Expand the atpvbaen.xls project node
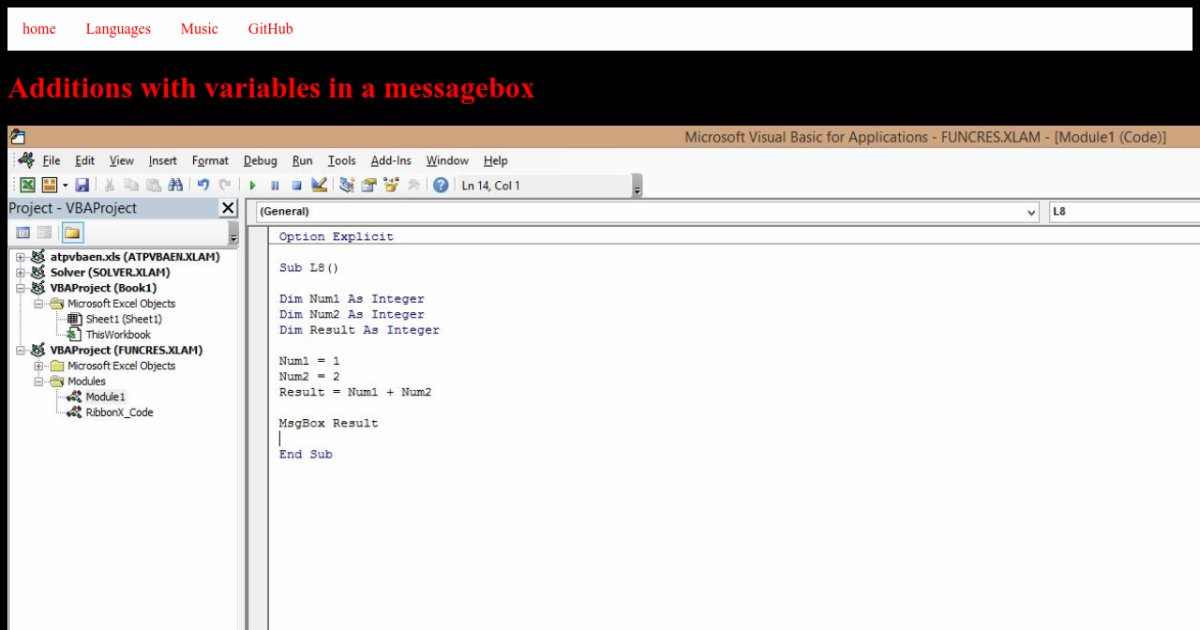This screenshot has width=1200, height=630. click(20, 257)
